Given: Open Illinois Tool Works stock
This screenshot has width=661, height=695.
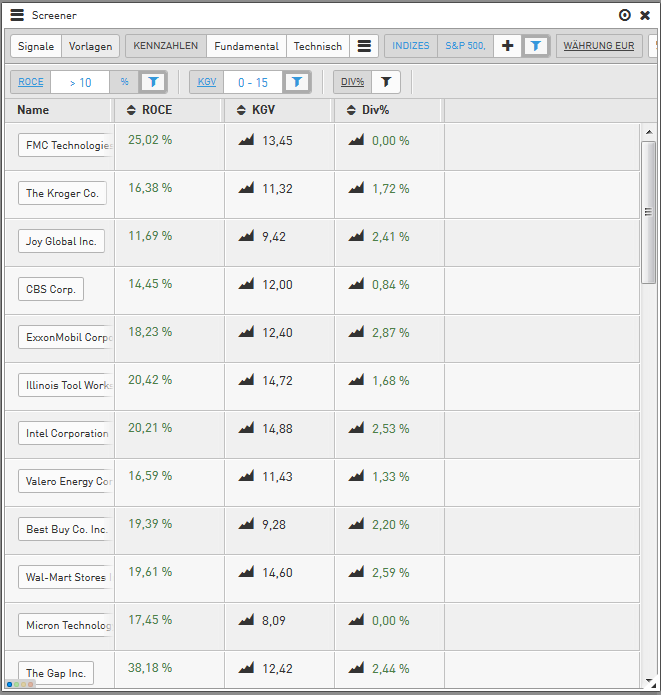Looking at the screenshot, I should [x=66, y=385].
